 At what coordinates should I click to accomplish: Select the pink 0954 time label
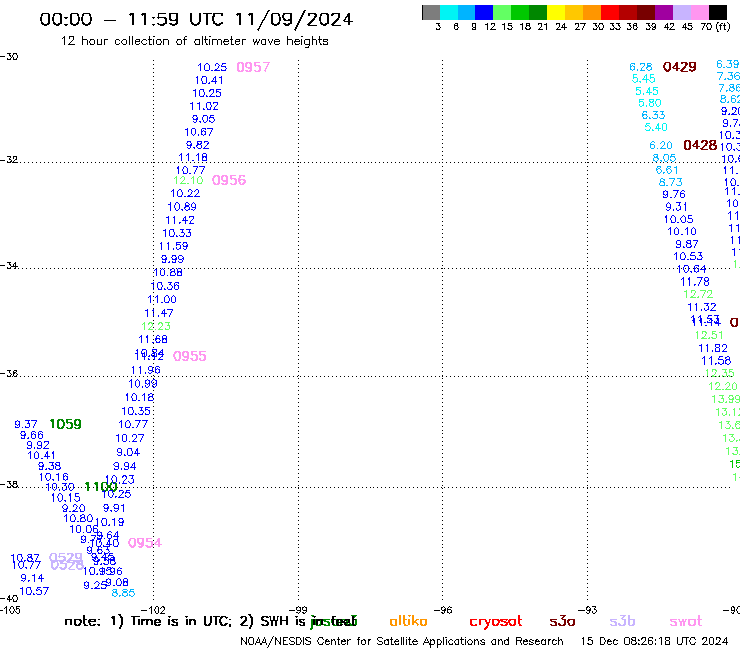pos(144,543)
